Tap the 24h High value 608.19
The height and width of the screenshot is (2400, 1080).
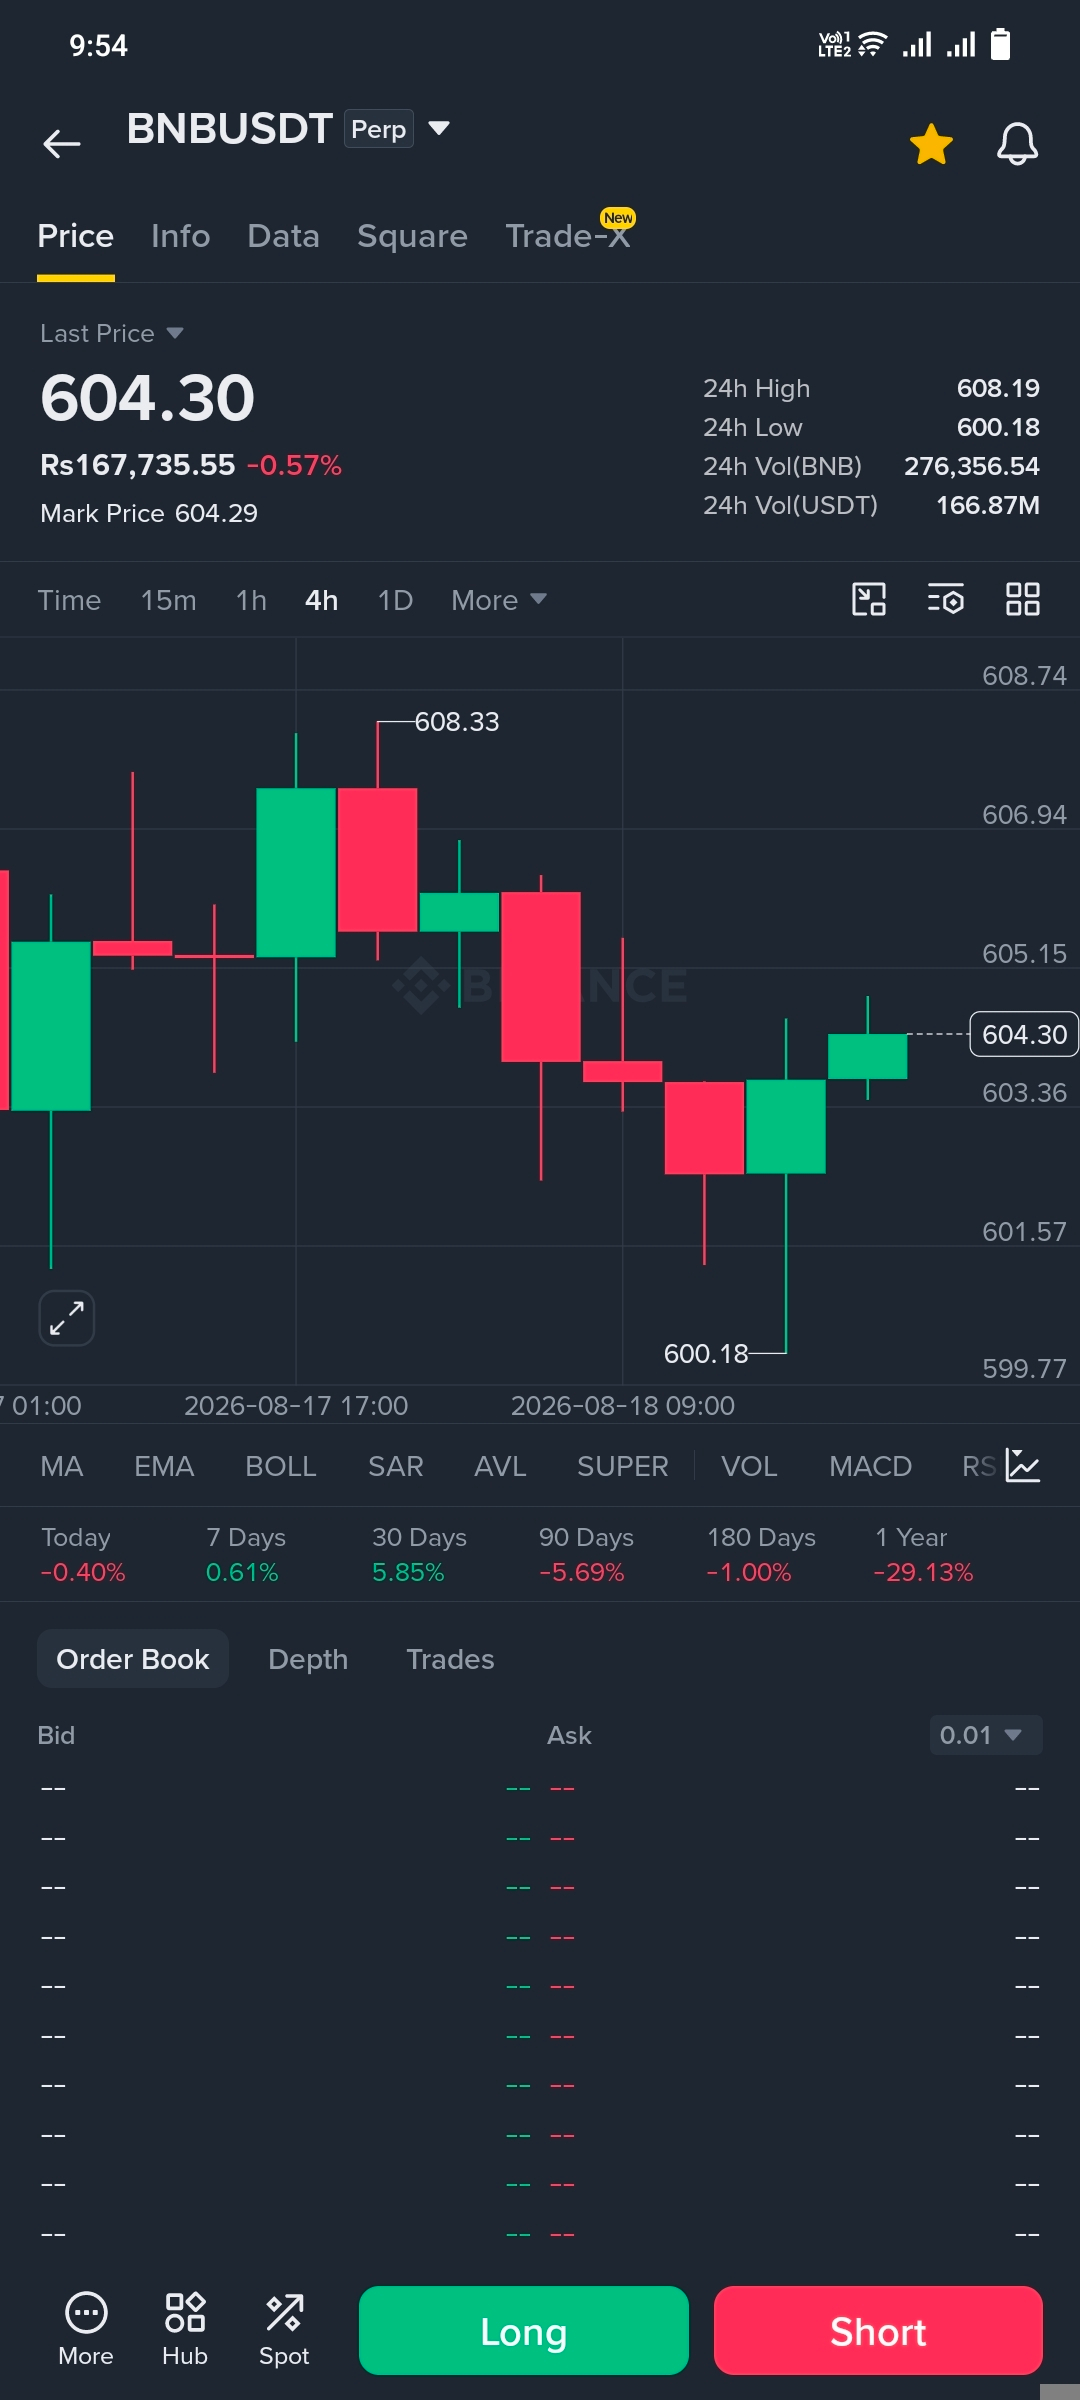point(998,388)
